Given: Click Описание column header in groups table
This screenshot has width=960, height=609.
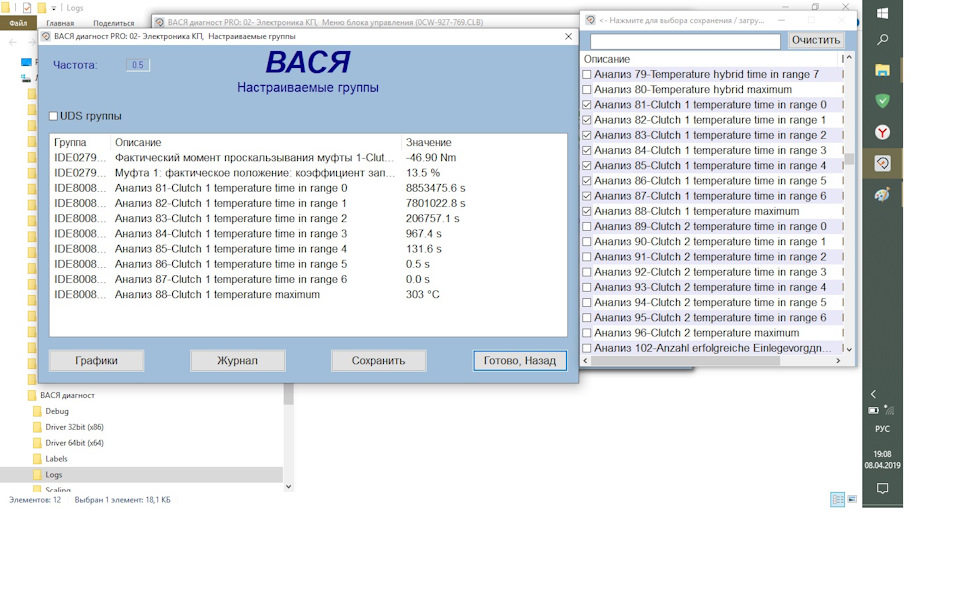Looking at the screenshot, I should [x=256, y=142].
